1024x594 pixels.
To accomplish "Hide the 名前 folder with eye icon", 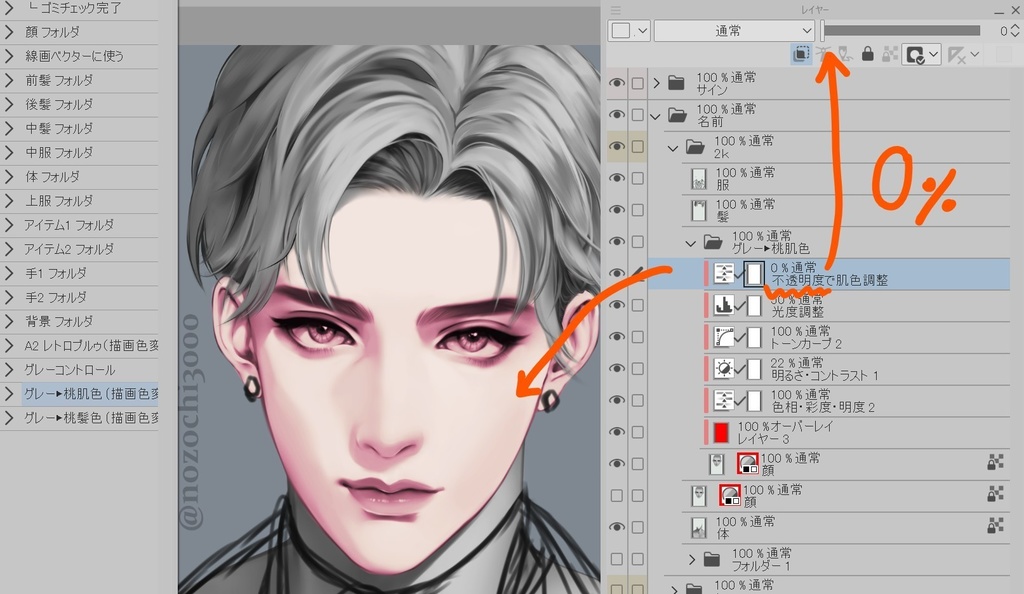I will click(x=616, y=115).
